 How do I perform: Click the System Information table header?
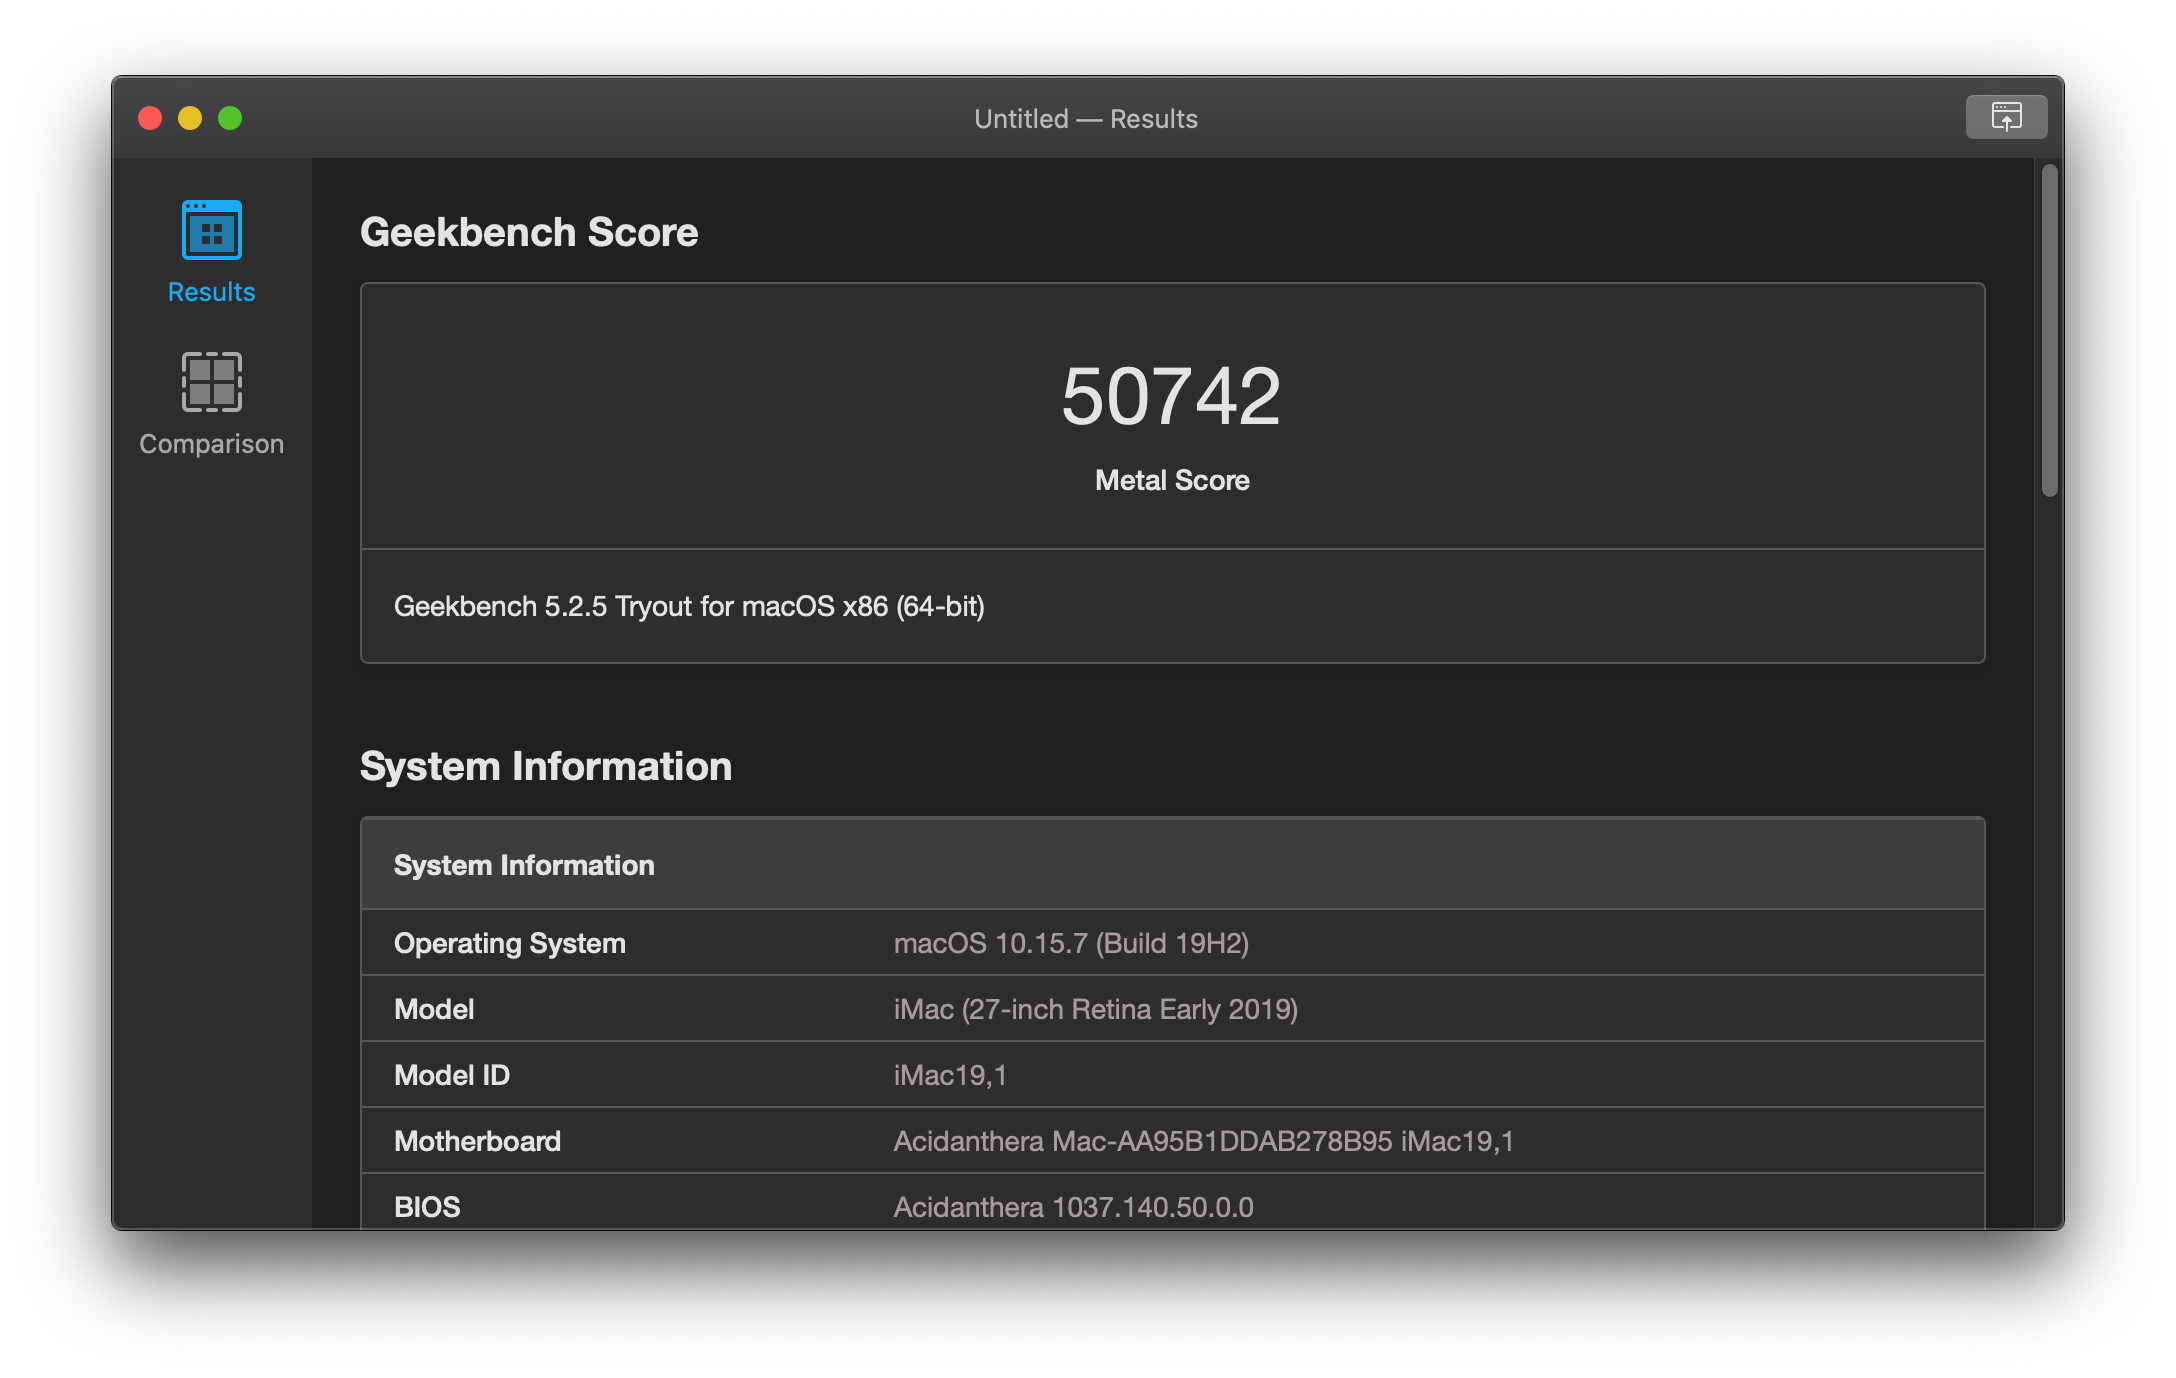click(x=1172, y=864)
